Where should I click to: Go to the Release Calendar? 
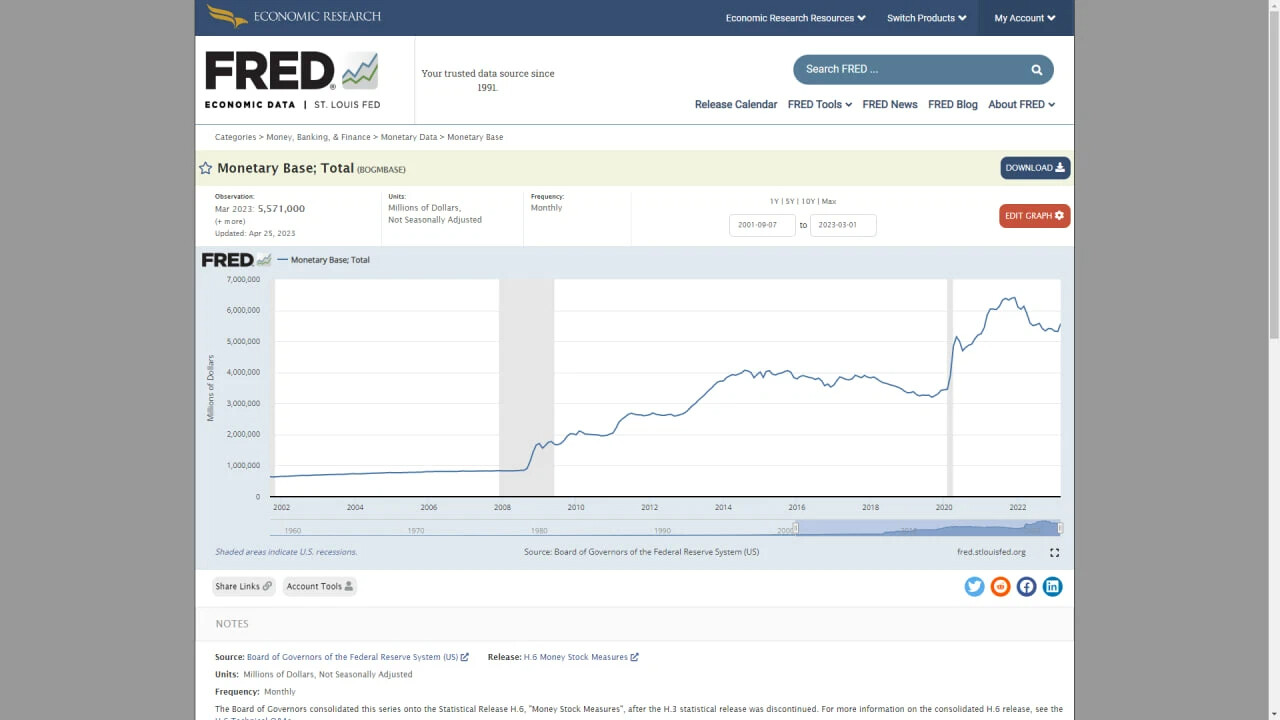coord(736,104)
